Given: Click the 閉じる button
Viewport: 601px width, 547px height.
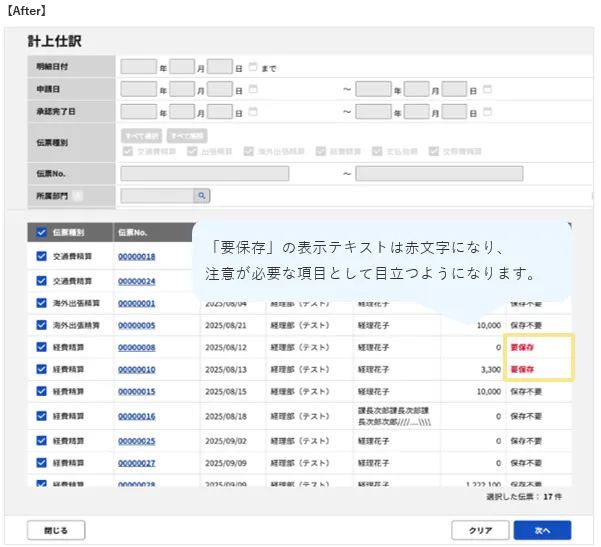Looking at the screenshot, I should click(56, 530).
